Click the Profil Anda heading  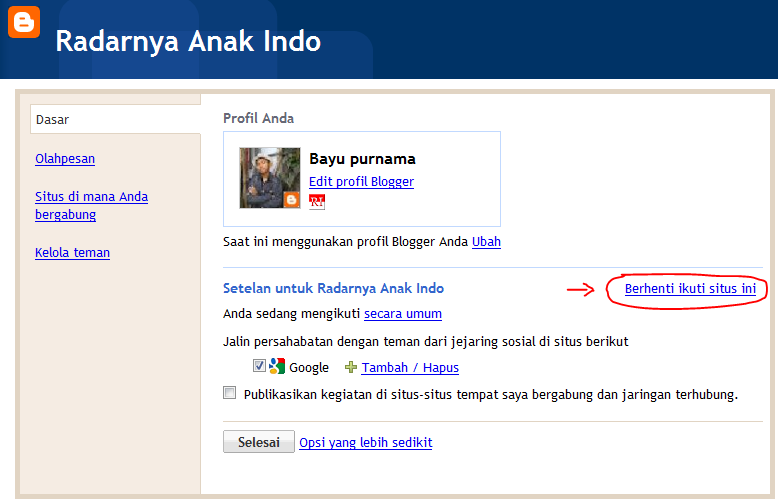coord(259,118)
